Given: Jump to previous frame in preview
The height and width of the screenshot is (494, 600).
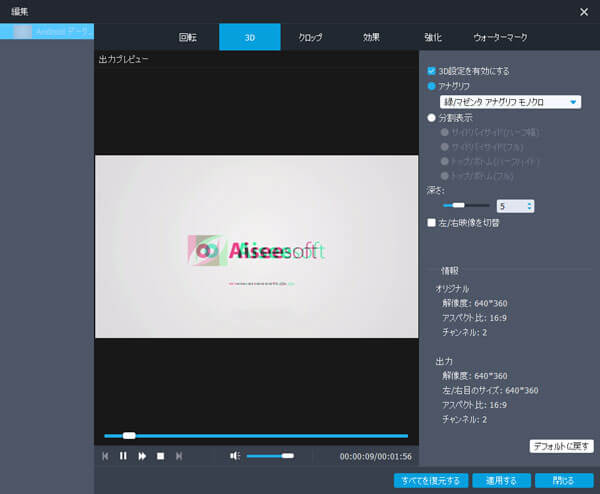Looking at the screenshot, I should click(105, 456).
